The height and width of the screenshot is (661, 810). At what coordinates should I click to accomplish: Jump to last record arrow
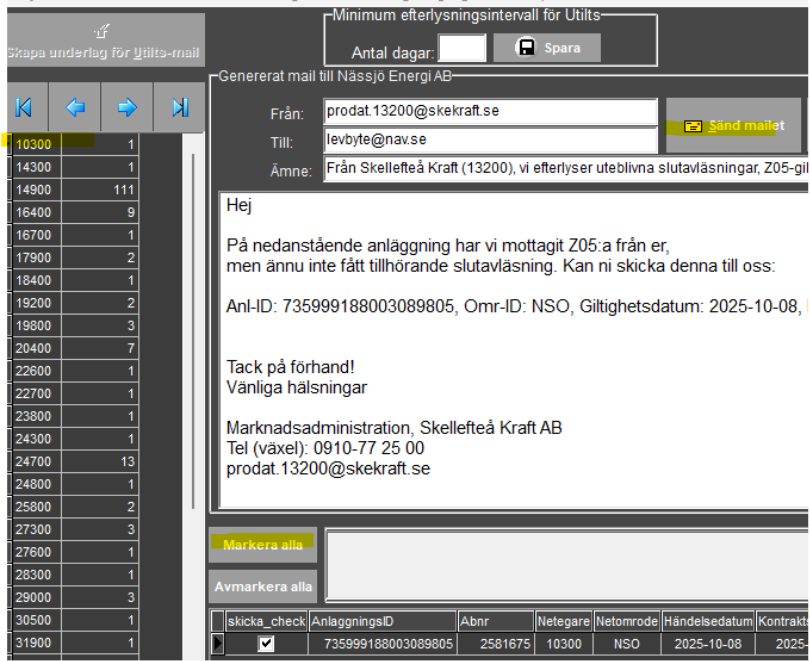[x=180, y=107]
